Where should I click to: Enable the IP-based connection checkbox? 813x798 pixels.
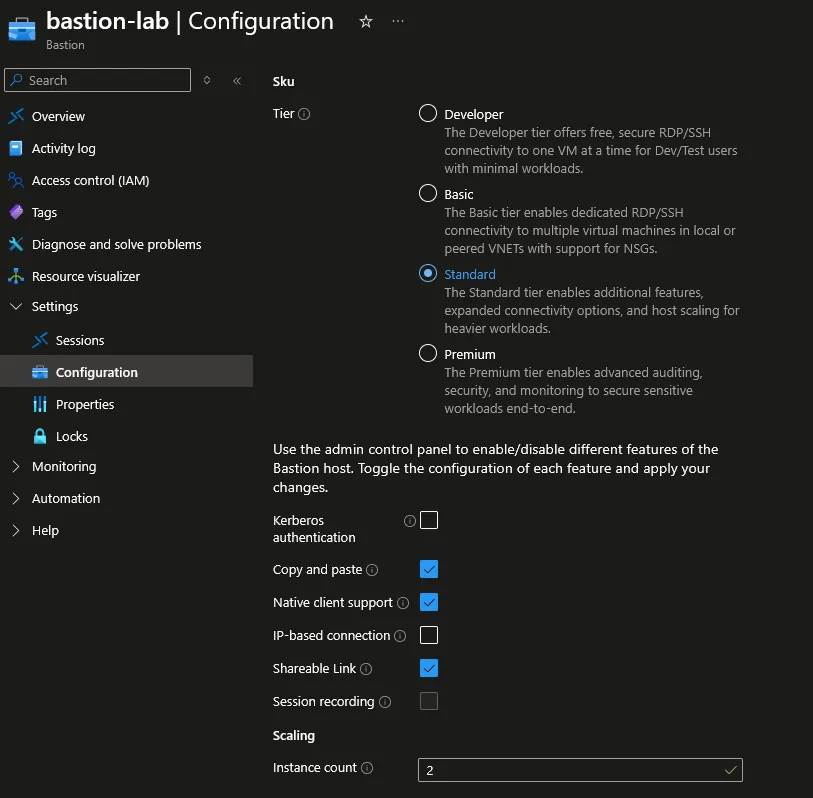click(429, 635)
